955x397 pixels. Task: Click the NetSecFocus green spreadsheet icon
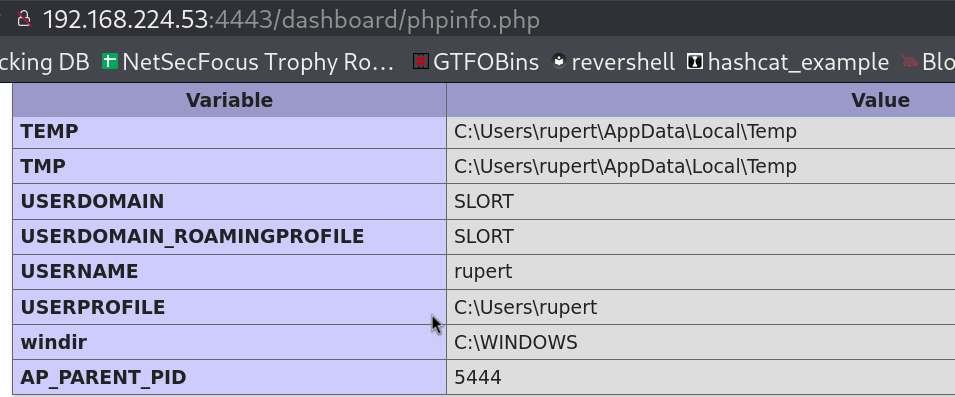[x=110, y=61]
